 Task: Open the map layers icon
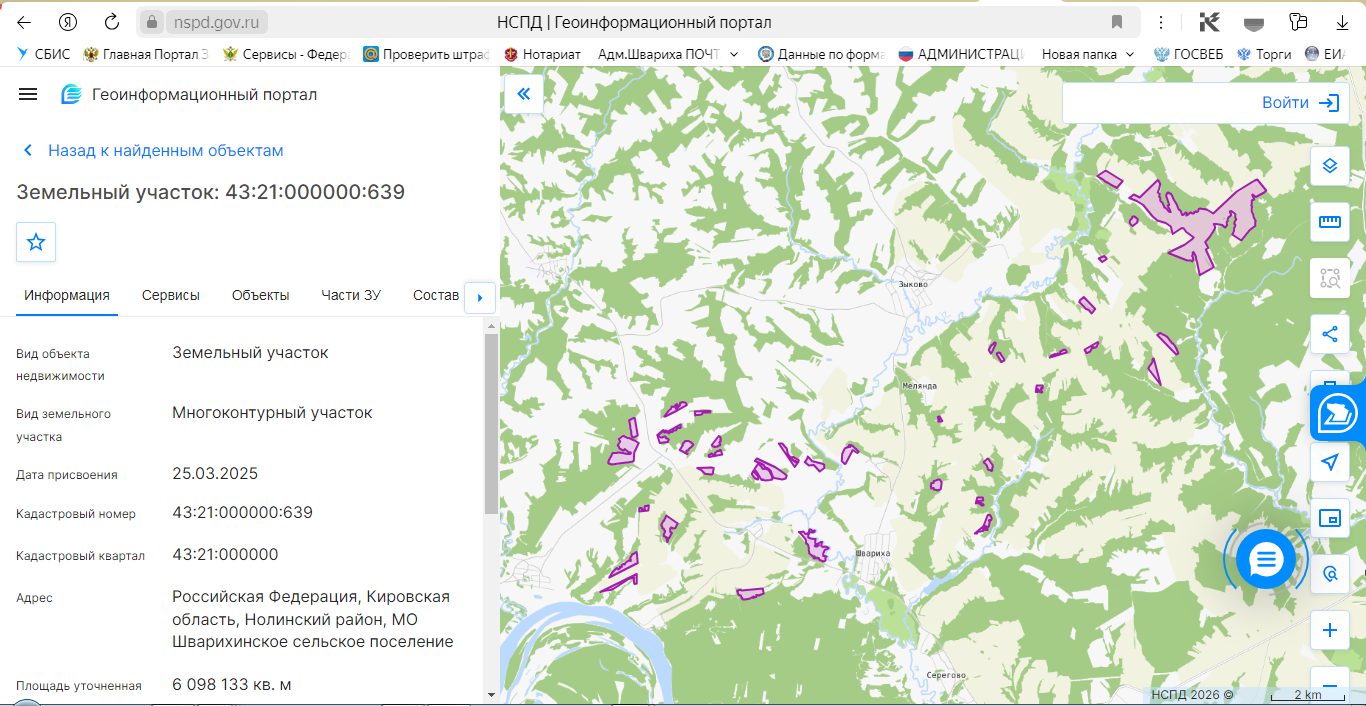click(x=1329, y=165)
